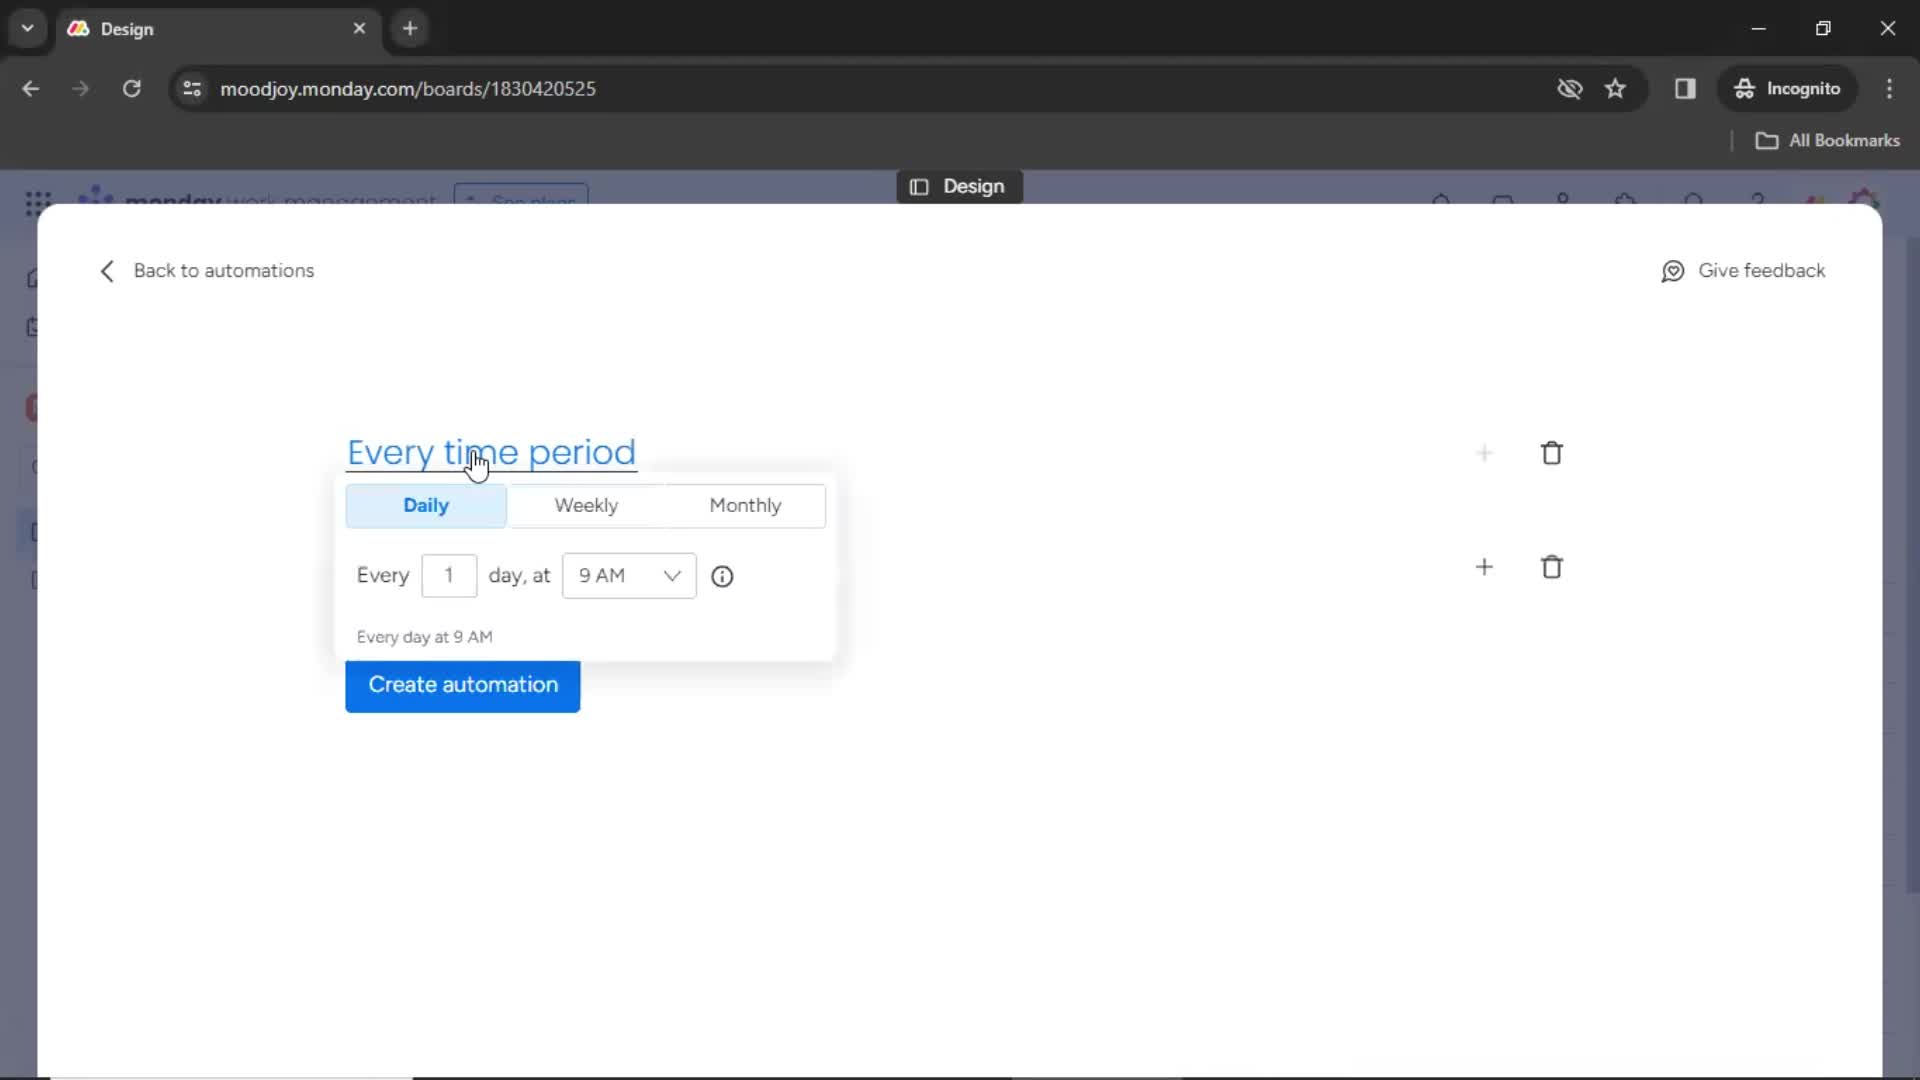Click the Daily tab in scheduler
This screenshot has height=1080, width=1920.
coord(426,505)
